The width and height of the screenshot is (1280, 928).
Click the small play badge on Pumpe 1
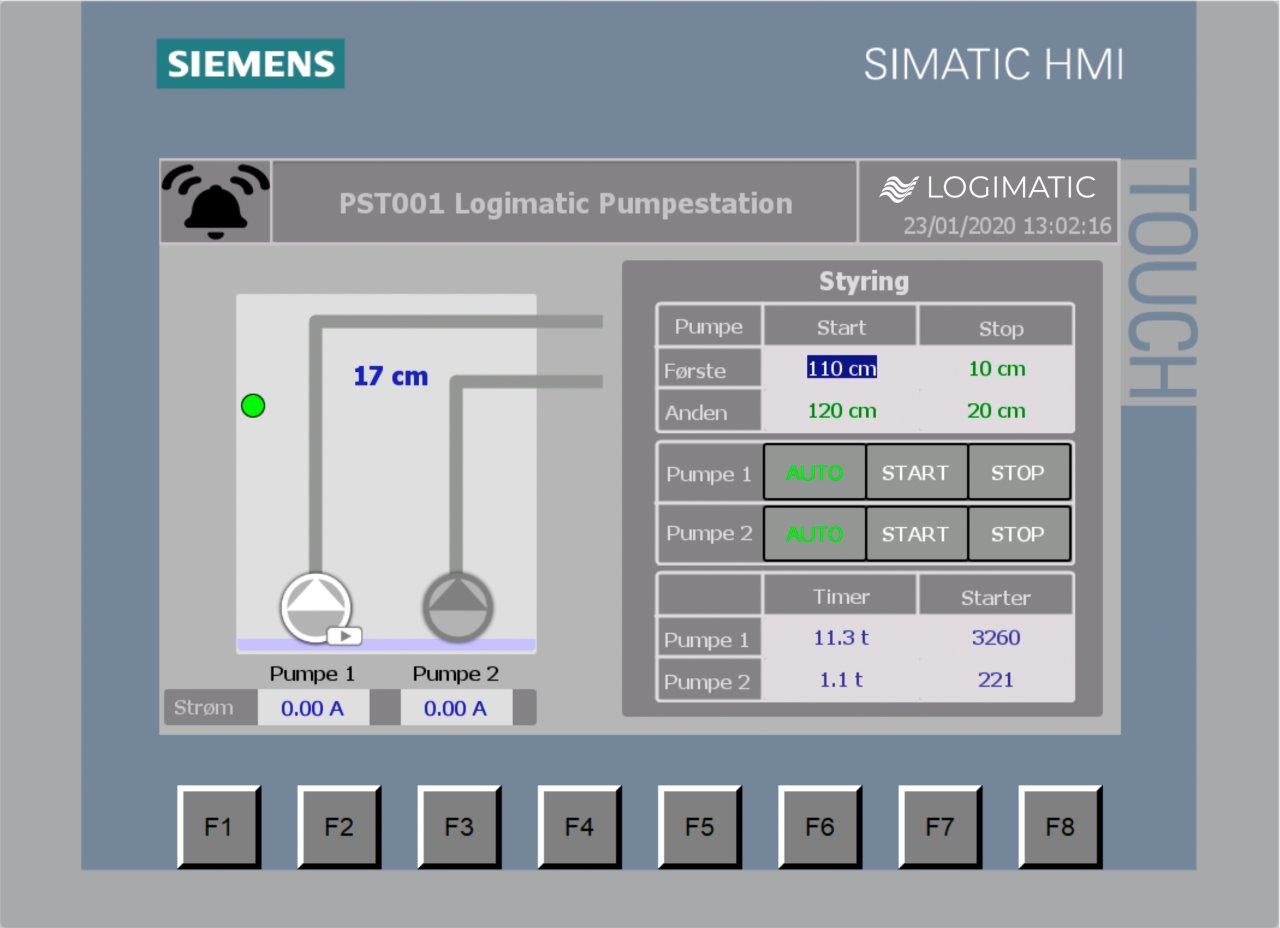click(x=344, y=635)
